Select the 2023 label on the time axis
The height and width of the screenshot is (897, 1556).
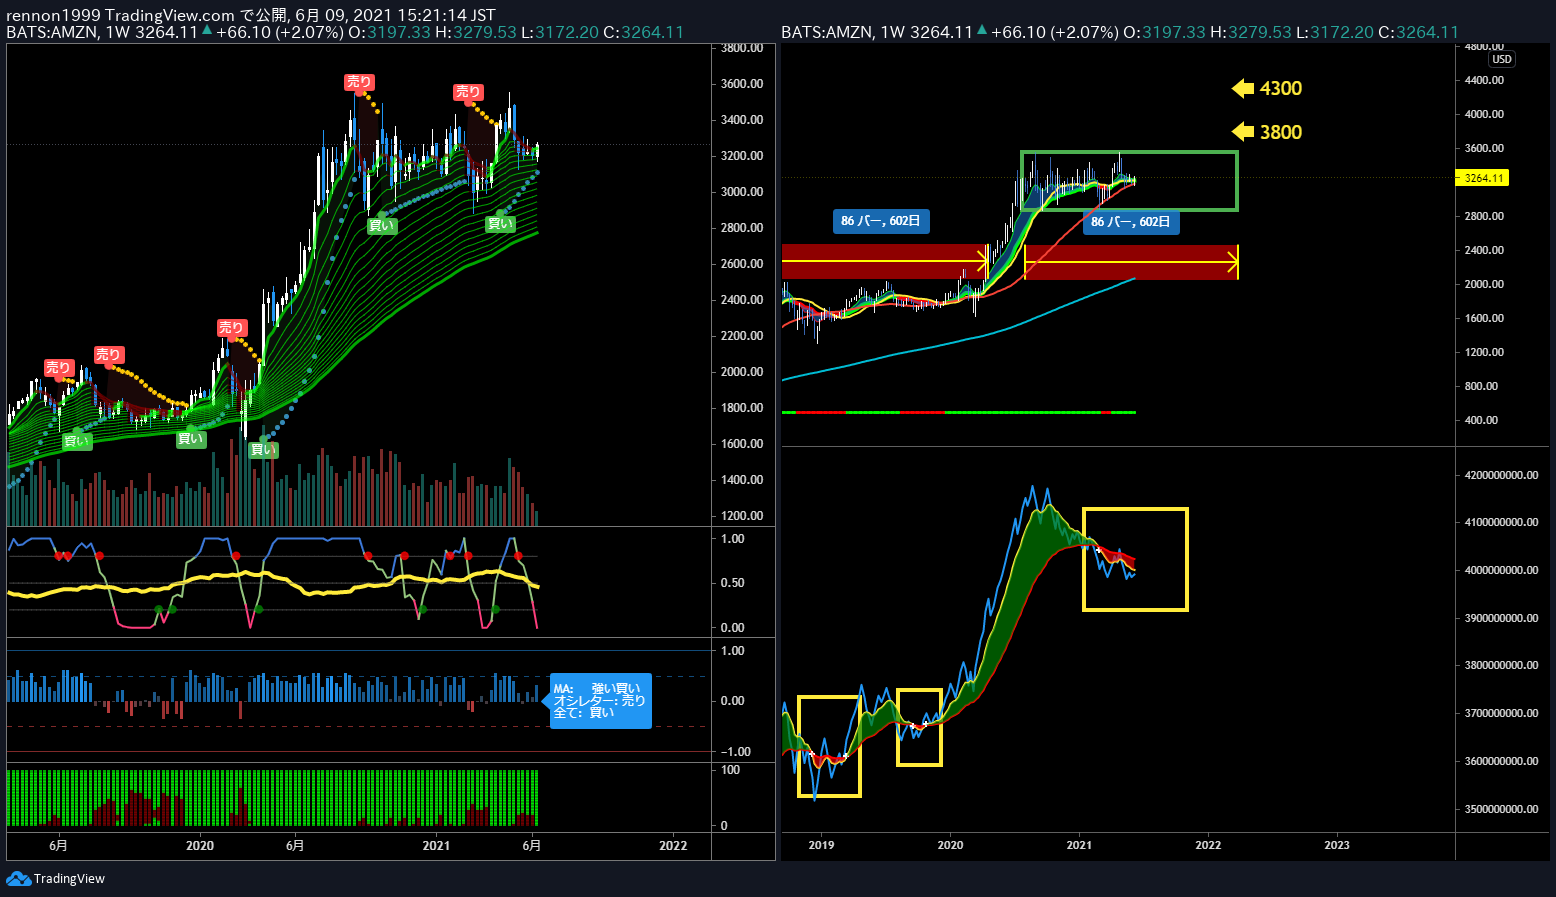point(1337,845)
